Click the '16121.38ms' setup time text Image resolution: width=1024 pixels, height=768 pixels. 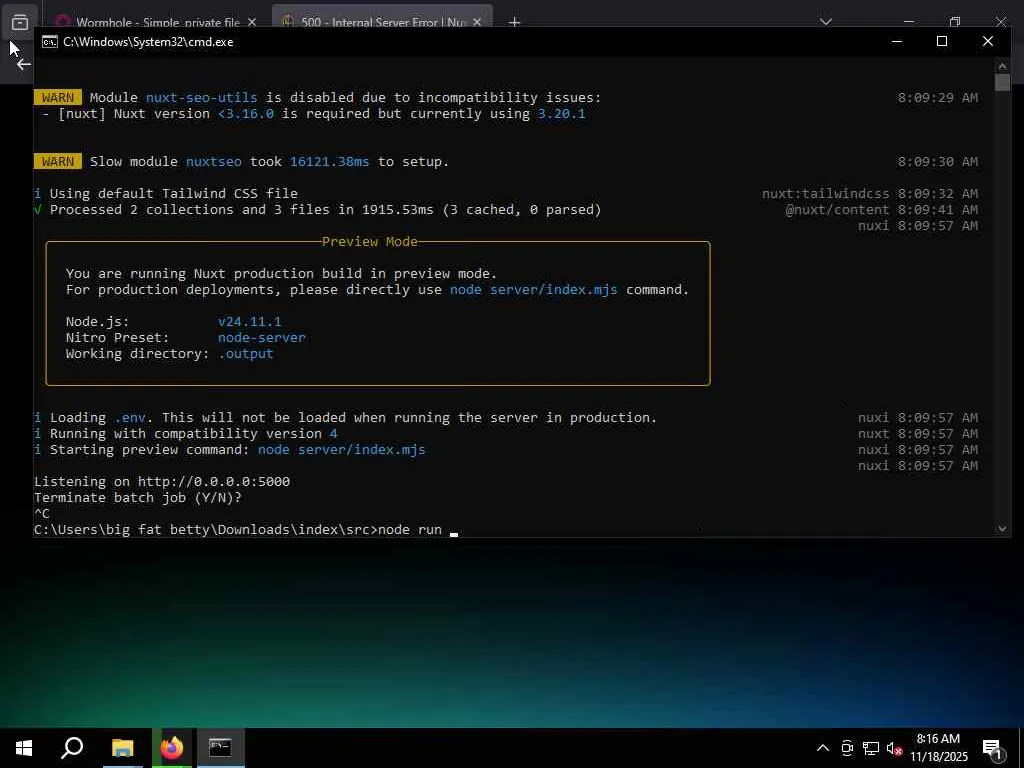click(330, 161)
